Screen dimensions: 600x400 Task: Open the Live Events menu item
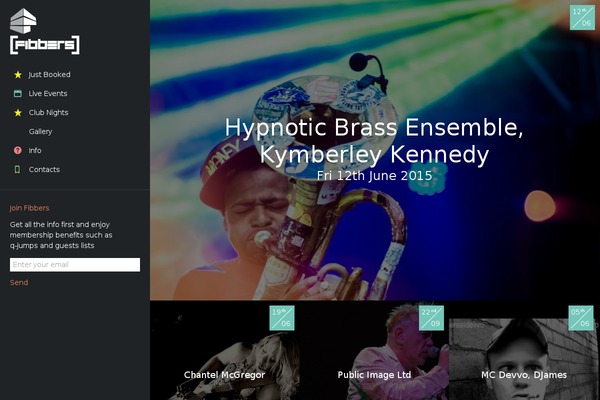coord(48,93)
